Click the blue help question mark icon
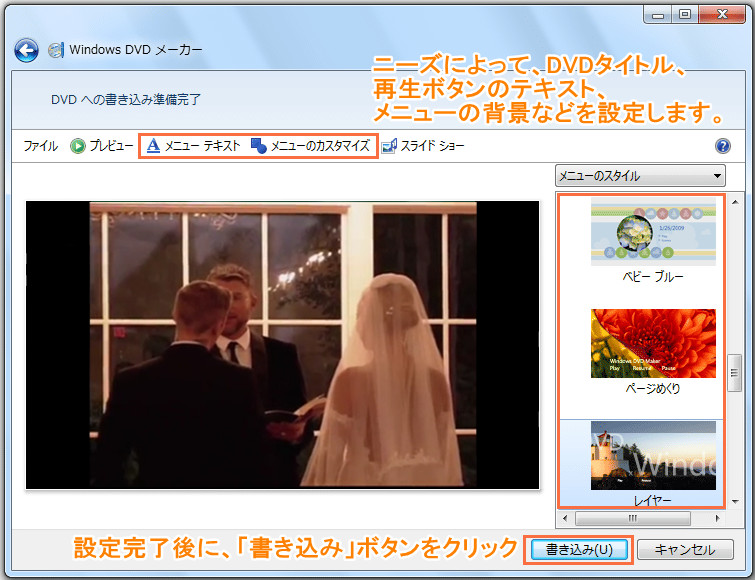 pos(723,146)
